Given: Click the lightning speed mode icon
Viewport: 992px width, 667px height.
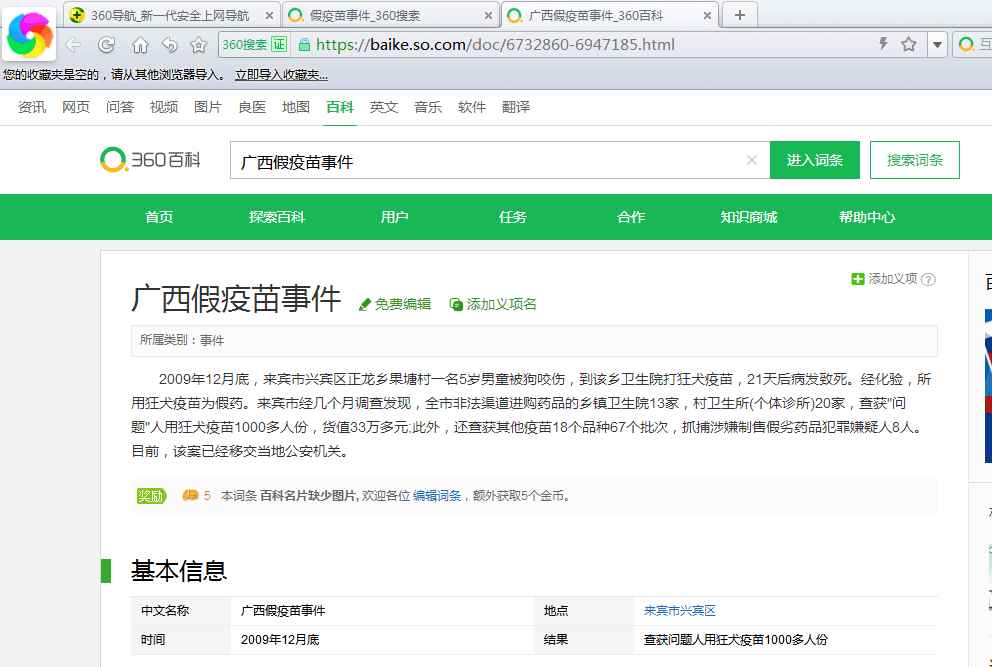Looking at the screenshot, I should tap(883, 44).
